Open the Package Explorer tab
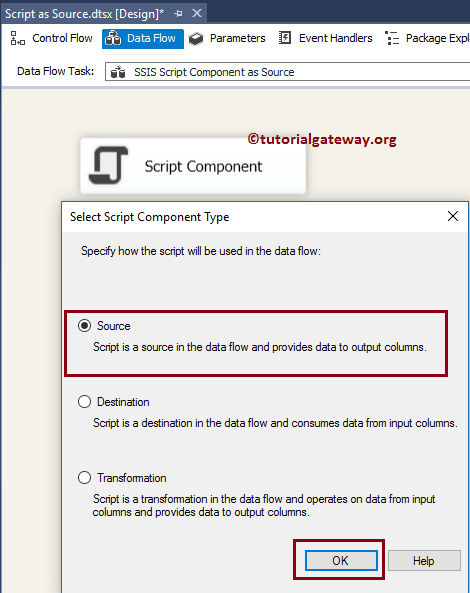The image size is (470, 593). point(427,38)
